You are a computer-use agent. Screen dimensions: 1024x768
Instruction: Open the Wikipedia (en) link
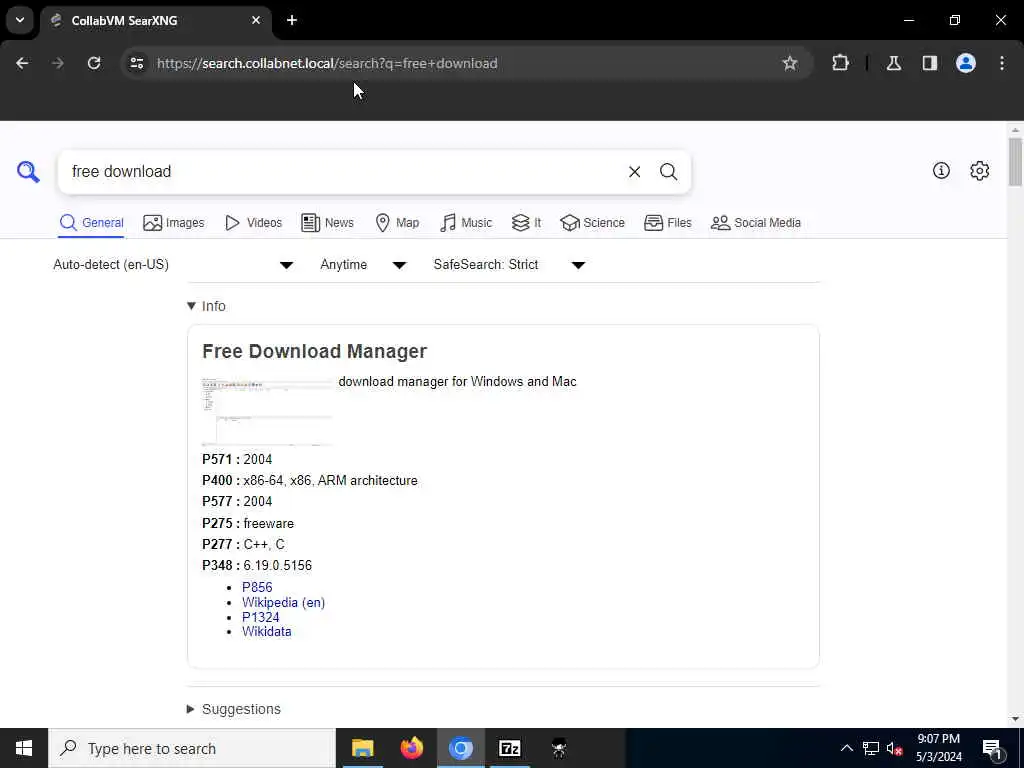(283, 602)
